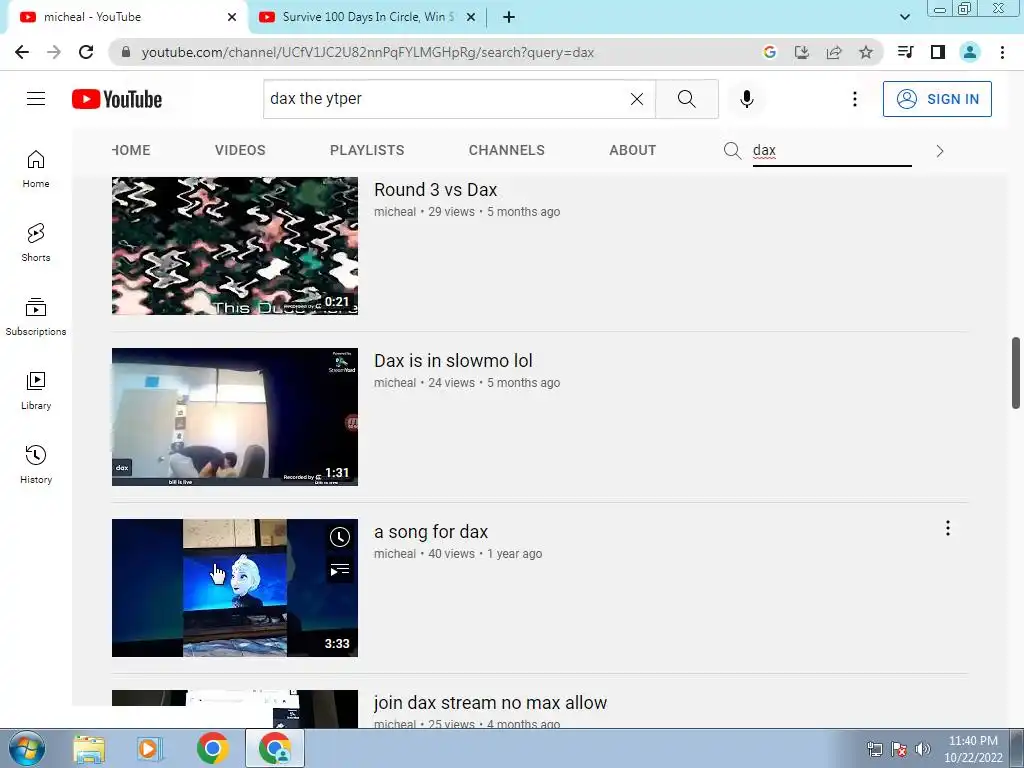This screenshot has width=1024, height=768.
Task: Switch to the CHANNELS tab
Action: click(x=507, y=150)
